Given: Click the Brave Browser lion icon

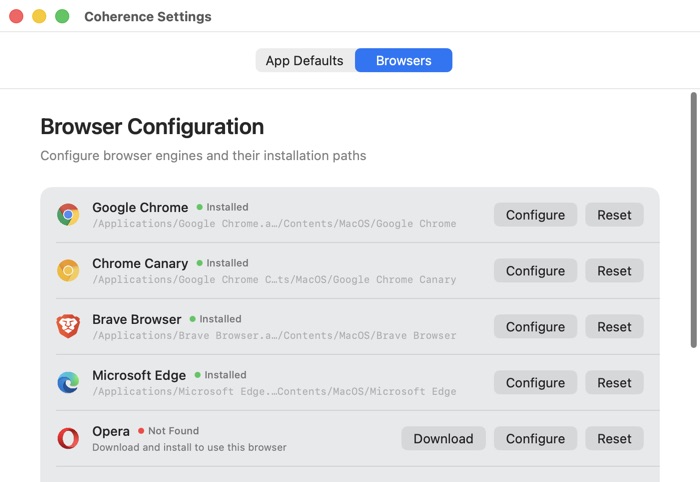Looking at the screenshot, I should point(68,326).
